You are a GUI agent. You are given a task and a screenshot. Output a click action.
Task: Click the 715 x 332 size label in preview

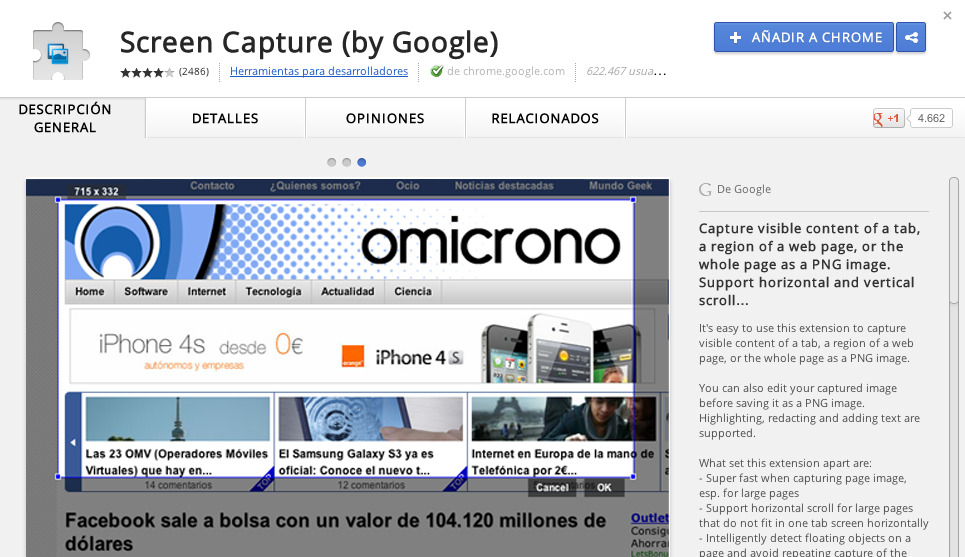[96, 191]
